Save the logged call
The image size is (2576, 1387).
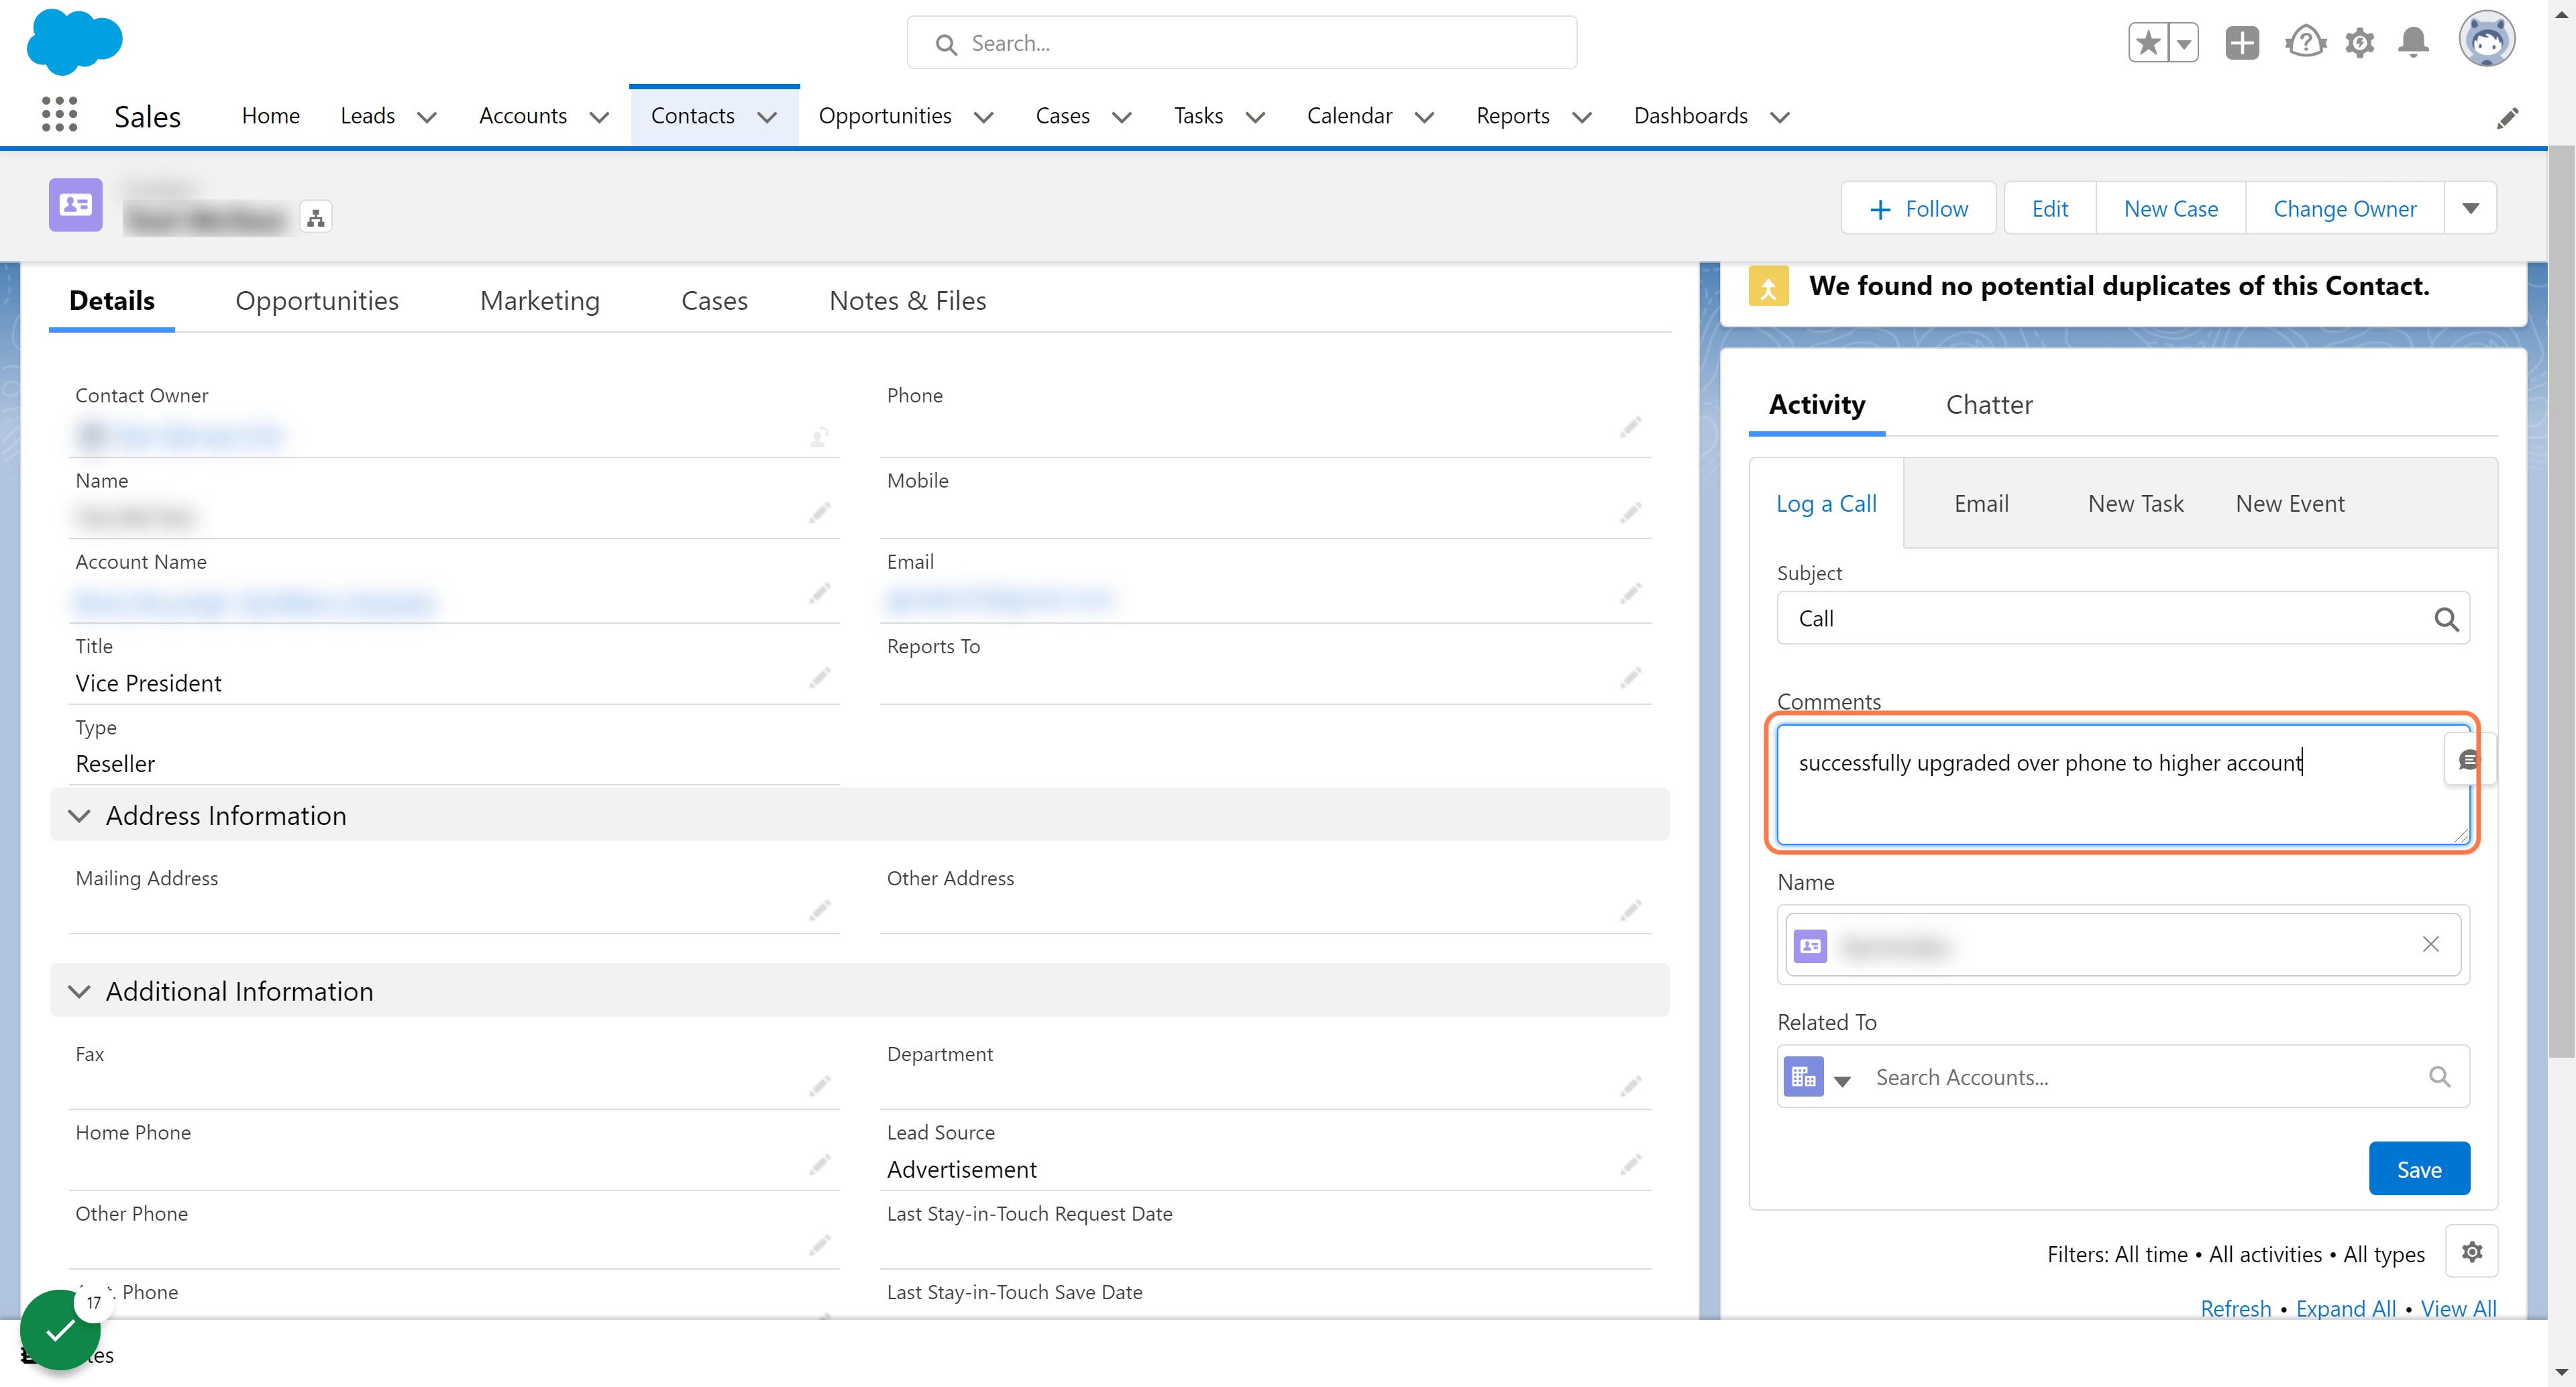2419,1169
